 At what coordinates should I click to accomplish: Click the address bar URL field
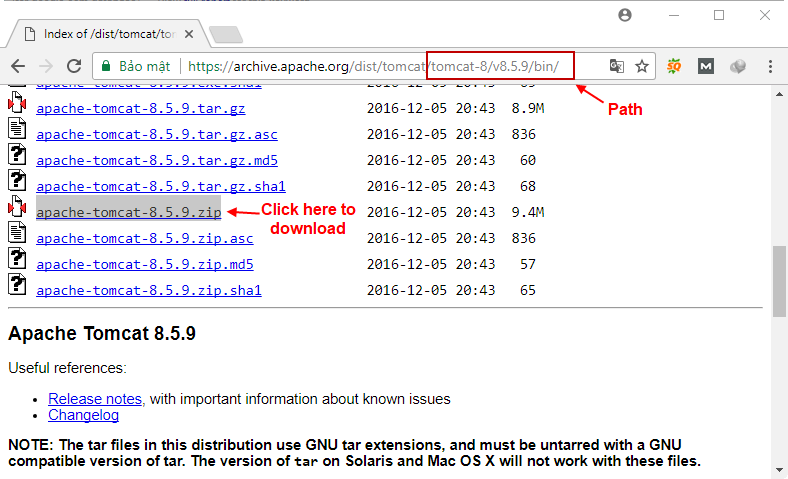(x=373, y=66)
